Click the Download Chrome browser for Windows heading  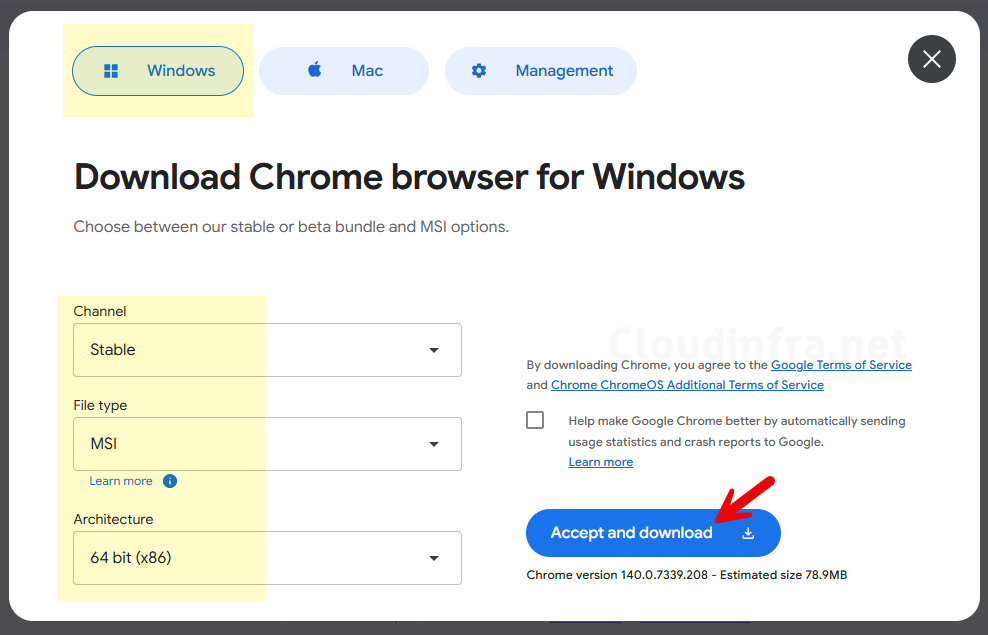point(410,176)
